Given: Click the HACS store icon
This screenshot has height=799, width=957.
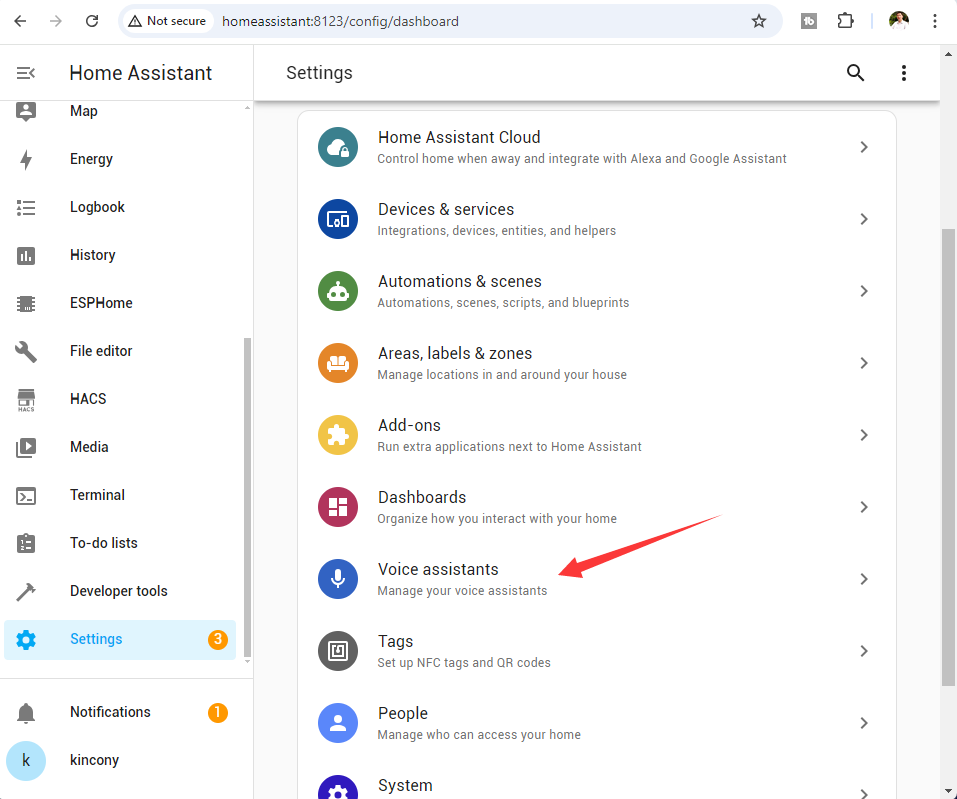Looking at the screenshot, I should tap(26, 400).
